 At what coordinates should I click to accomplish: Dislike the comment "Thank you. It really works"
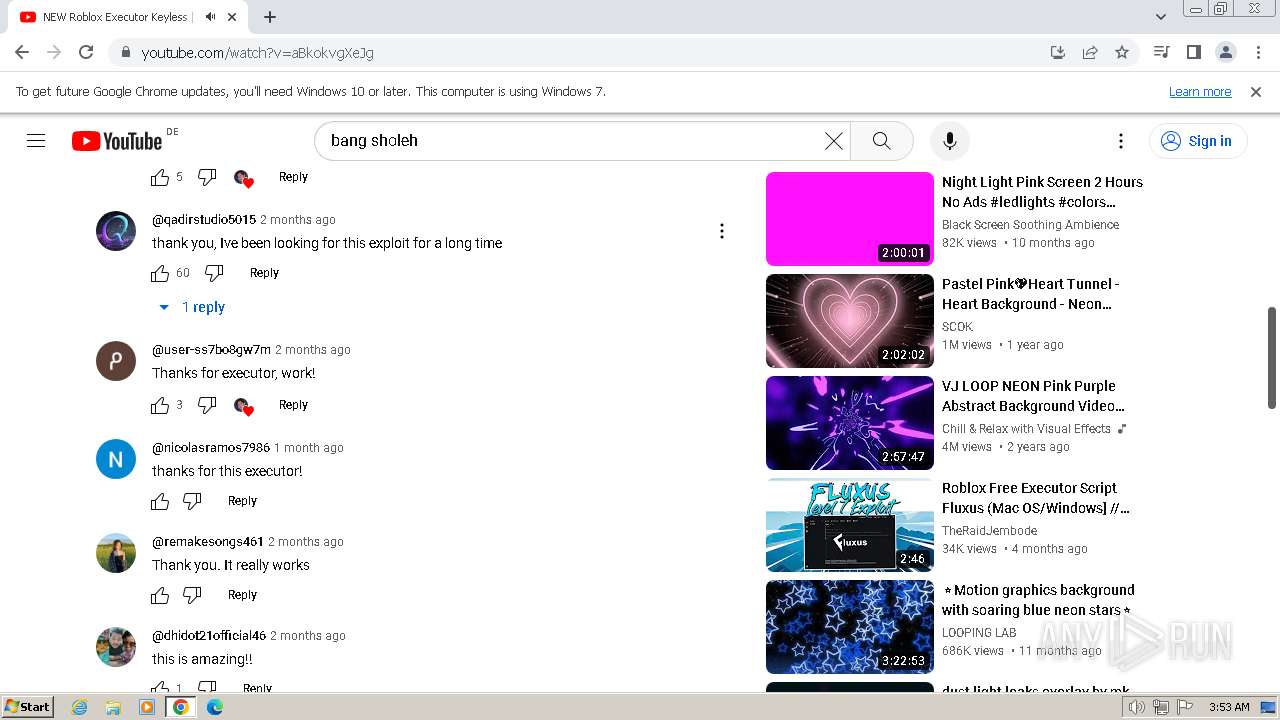[192, 595]
